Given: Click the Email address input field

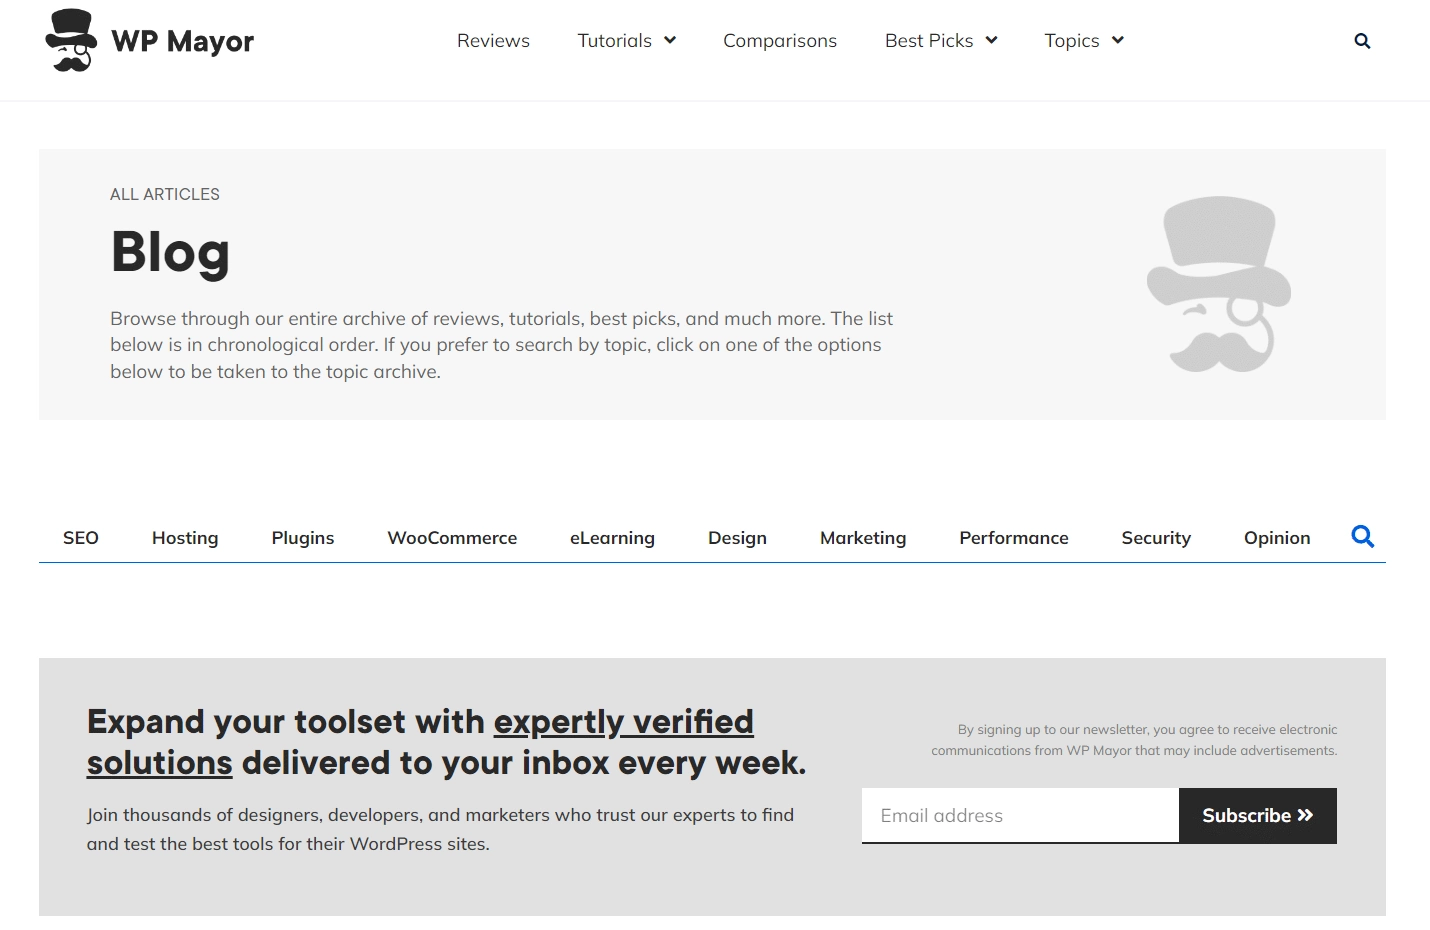Looking at the screenshot, I should (1020, 815).
